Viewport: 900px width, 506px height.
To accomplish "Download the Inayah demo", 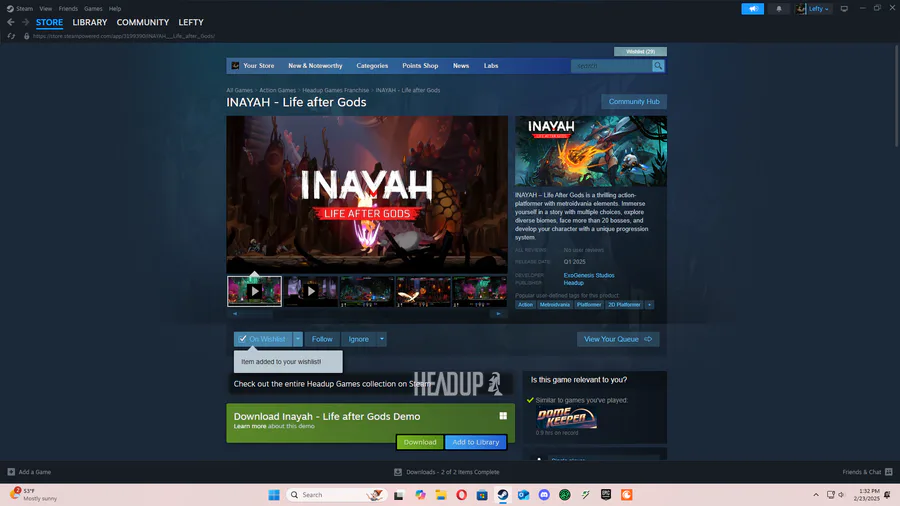I will (420, 442).
